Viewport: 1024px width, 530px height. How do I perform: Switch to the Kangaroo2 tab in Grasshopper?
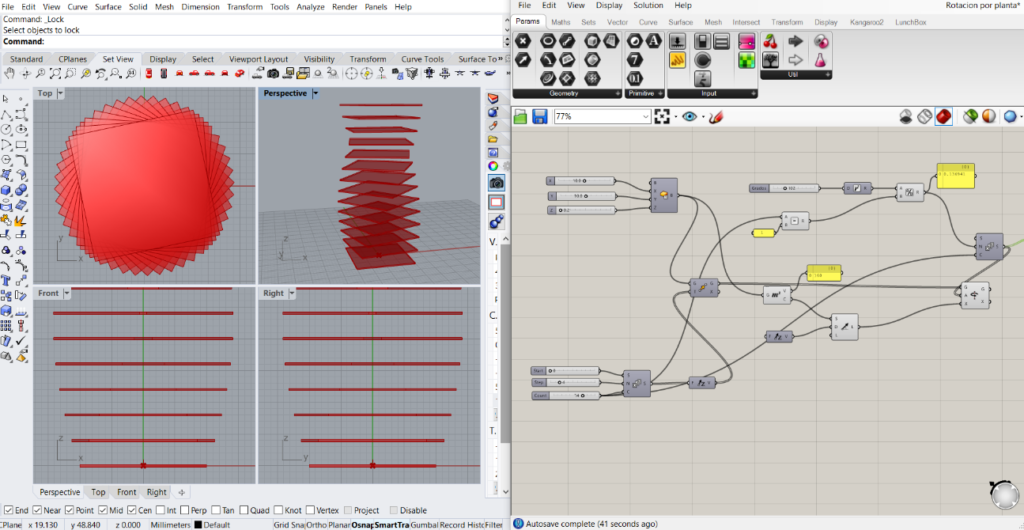point(867,22)
